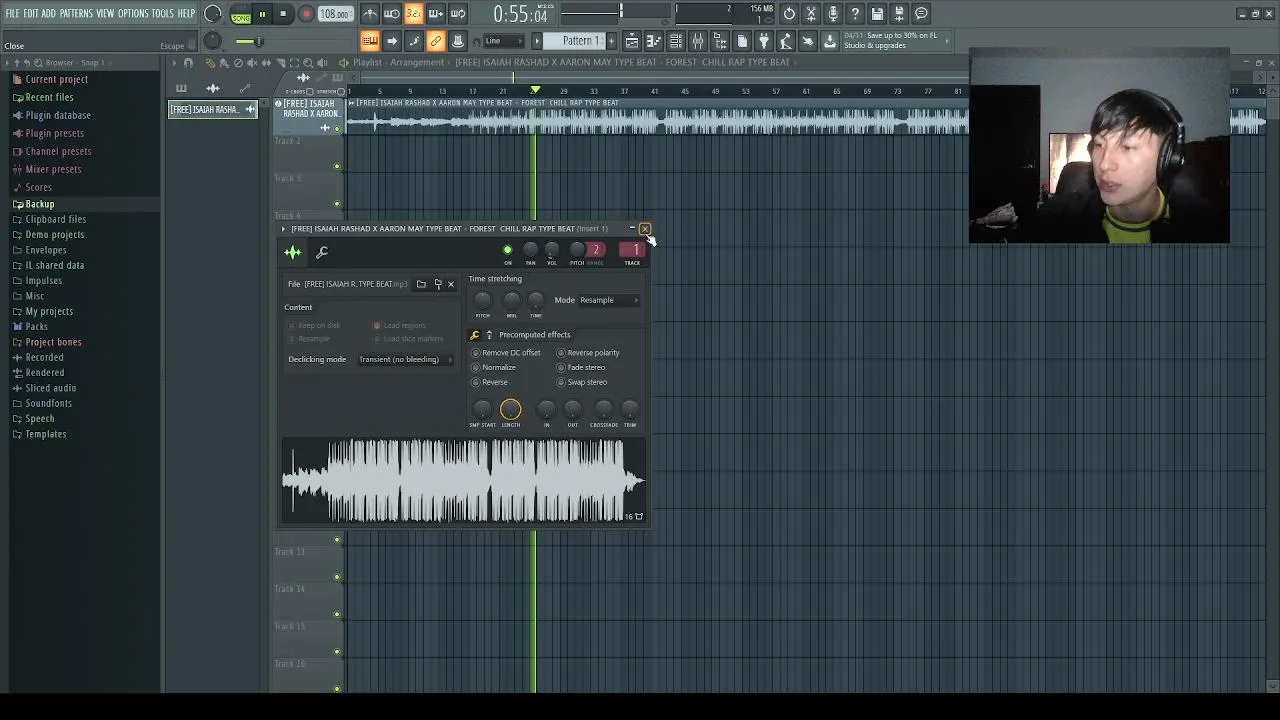
Task: Click the PAN knob in sampler
Action: [530, 250]
